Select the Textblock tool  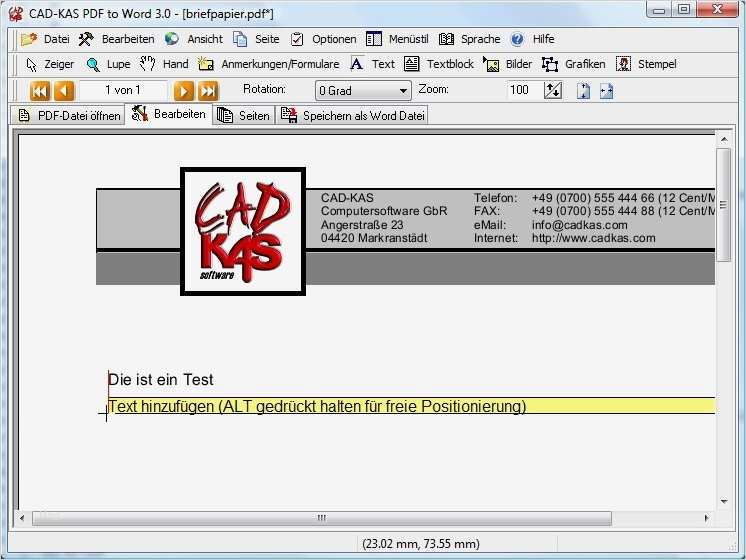click(439, 64)
